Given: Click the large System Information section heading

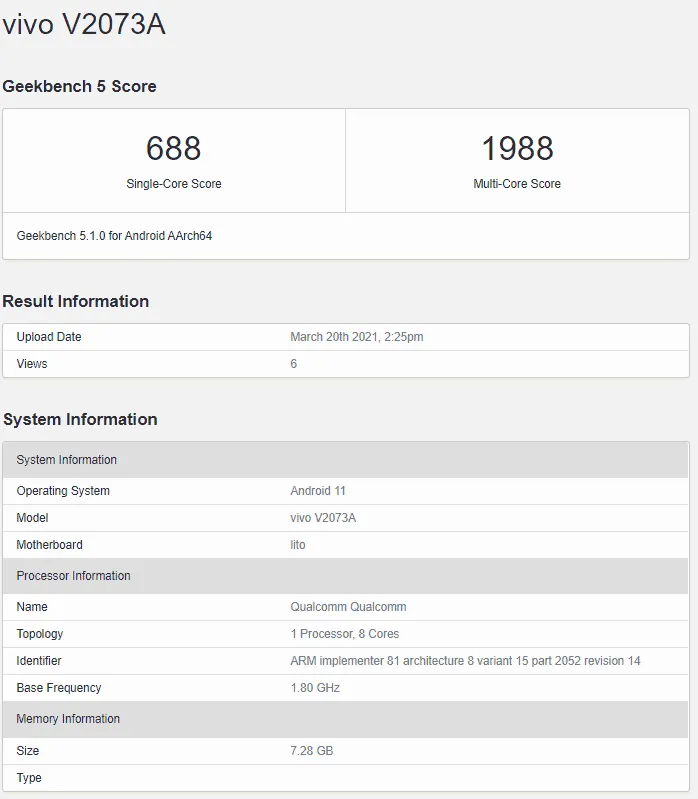Looking at the screenshot, I should [80, 419].
